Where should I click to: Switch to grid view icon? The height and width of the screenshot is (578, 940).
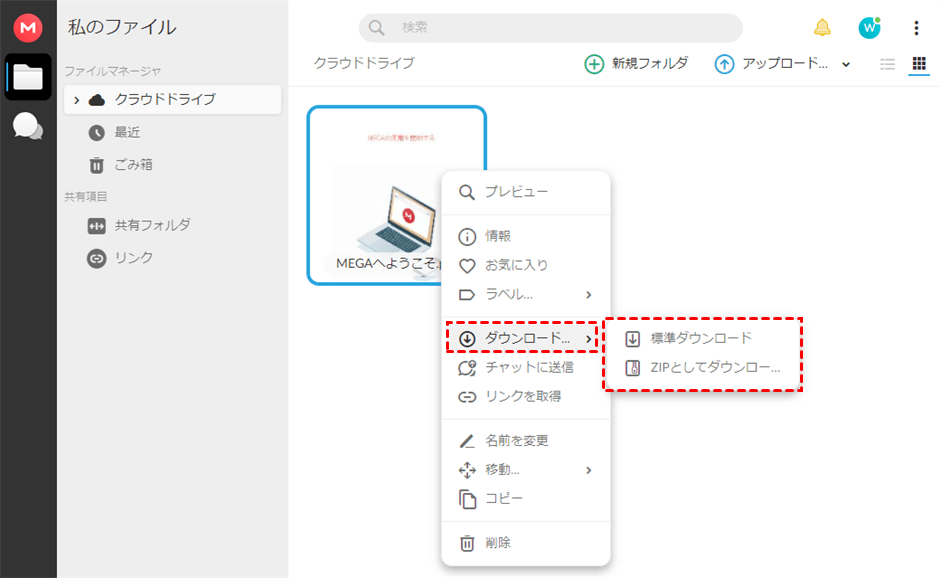coord(919,64)
